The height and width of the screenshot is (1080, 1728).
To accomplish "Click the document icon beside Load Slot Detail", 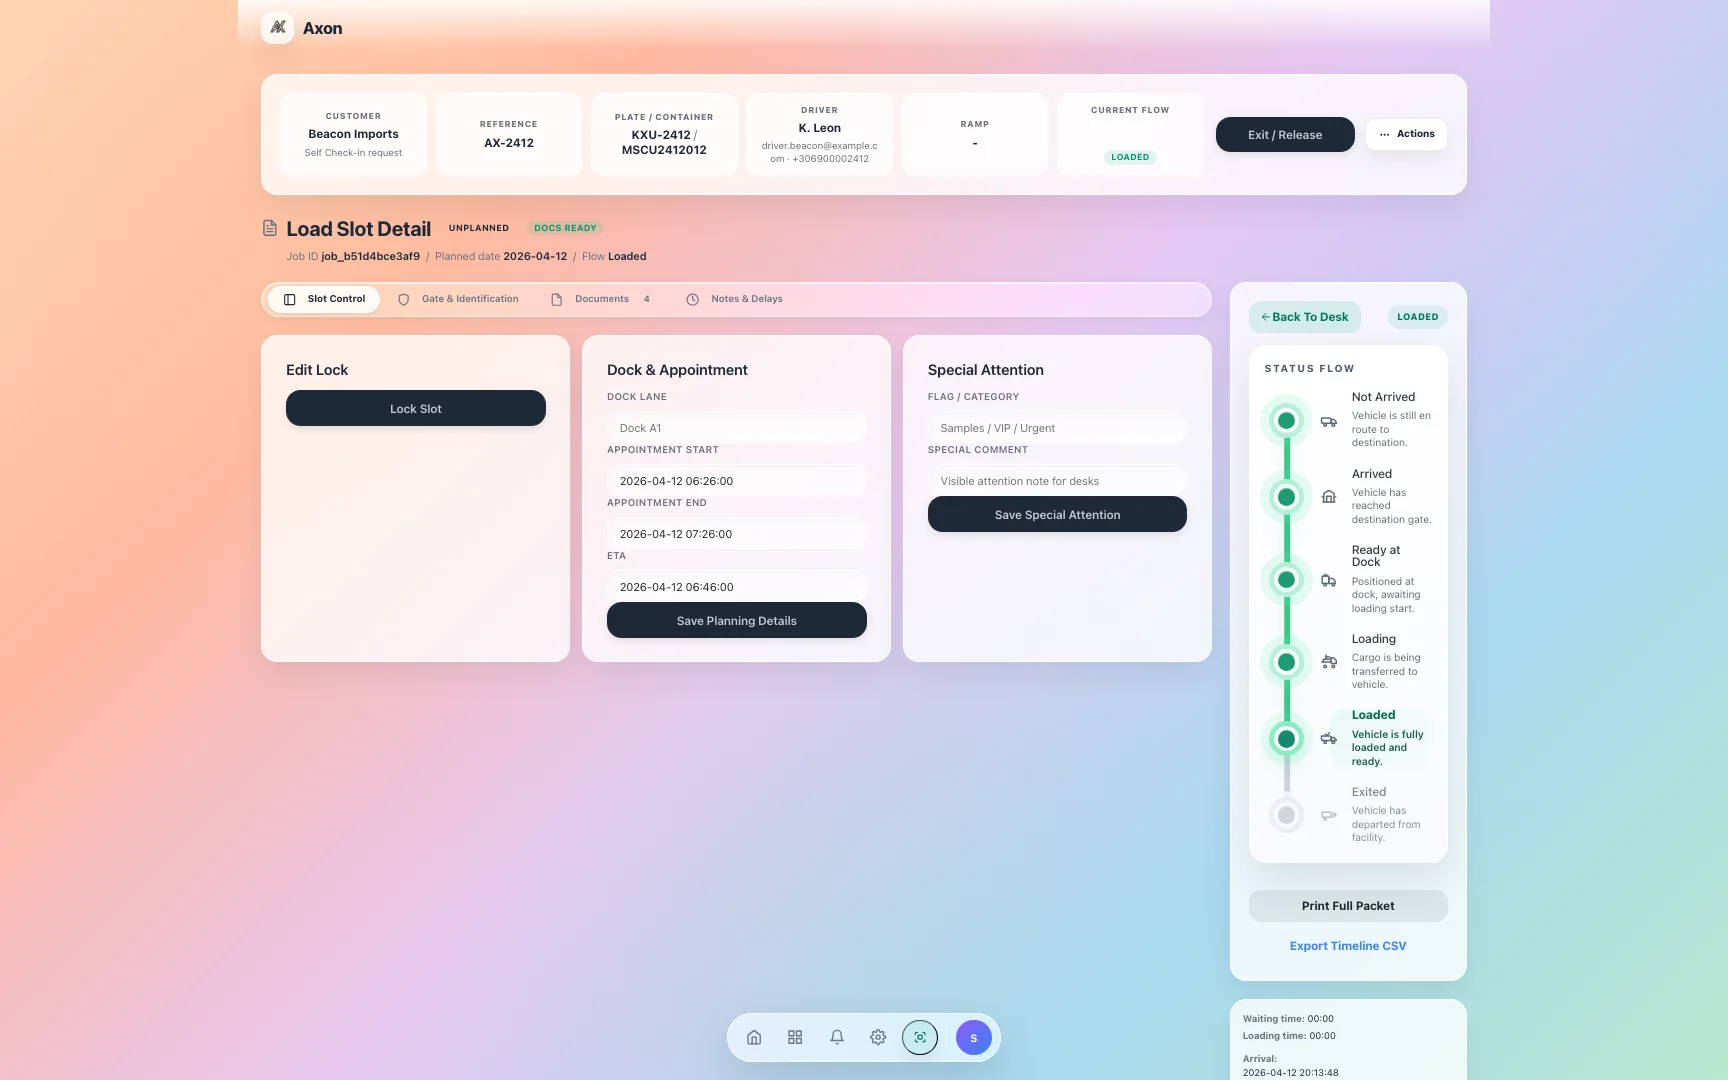I will click(269, 228).
